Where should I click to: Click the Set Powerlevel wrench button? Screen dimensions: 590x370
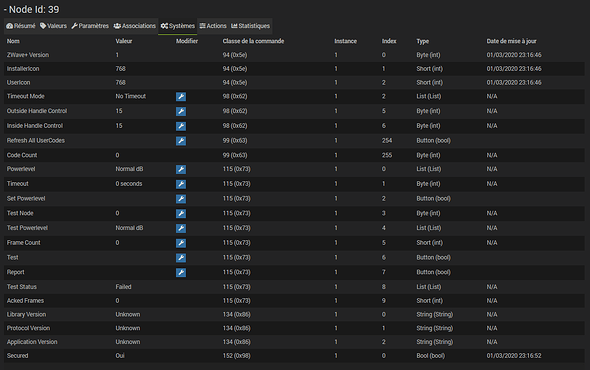[x=181, y=199]
